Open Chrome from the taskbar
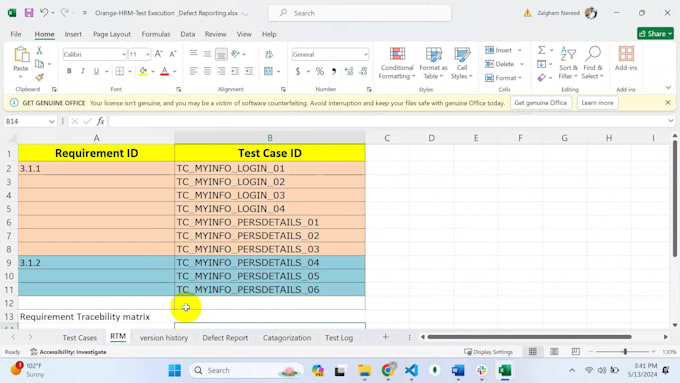680x383 pixels. point(388,370)
